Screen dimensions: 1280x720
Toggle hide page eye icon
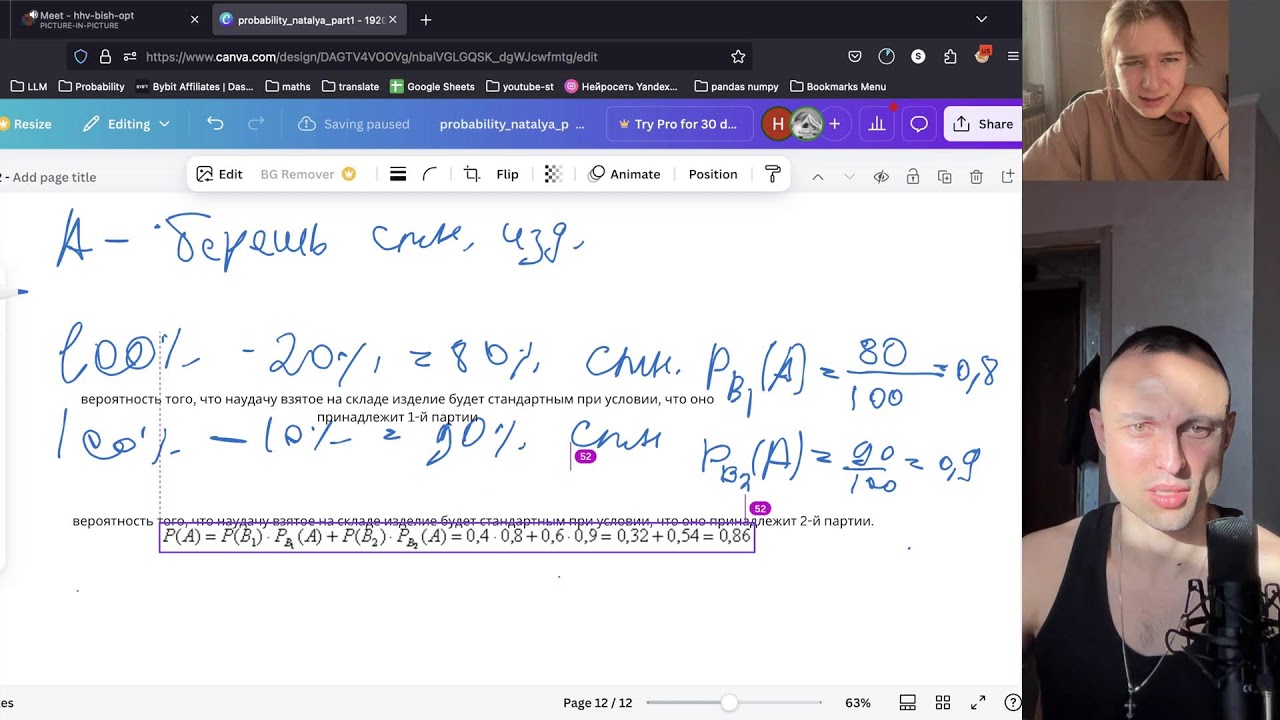point(881,177)
